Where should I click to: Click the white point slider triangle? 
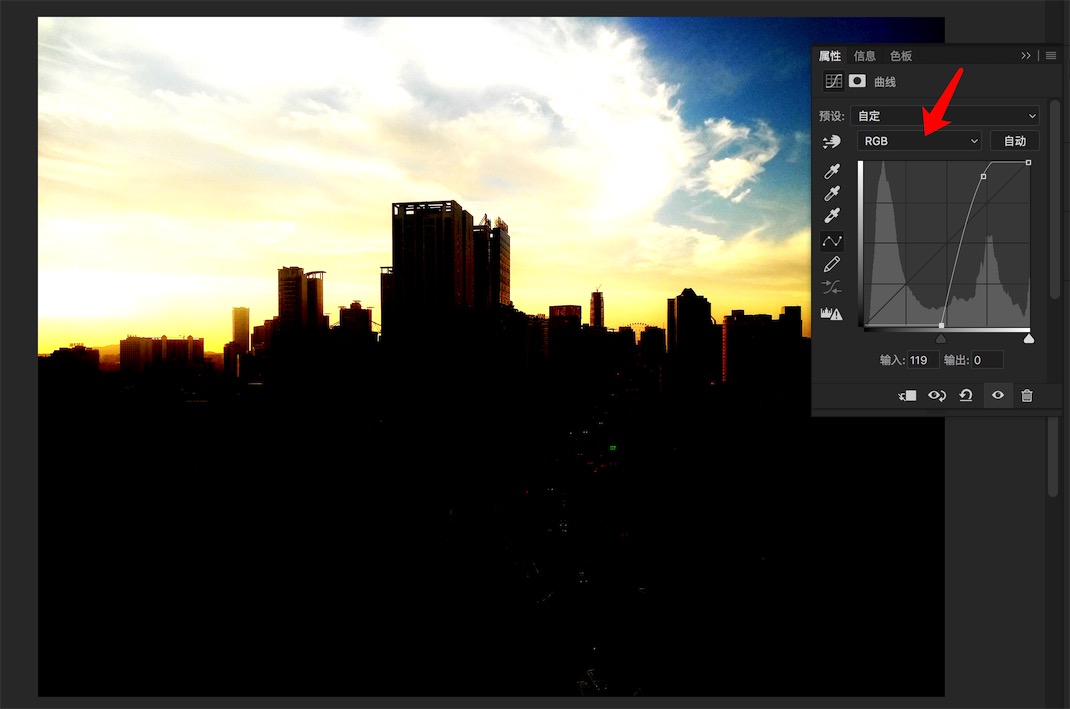click(x=1029, y=338)
